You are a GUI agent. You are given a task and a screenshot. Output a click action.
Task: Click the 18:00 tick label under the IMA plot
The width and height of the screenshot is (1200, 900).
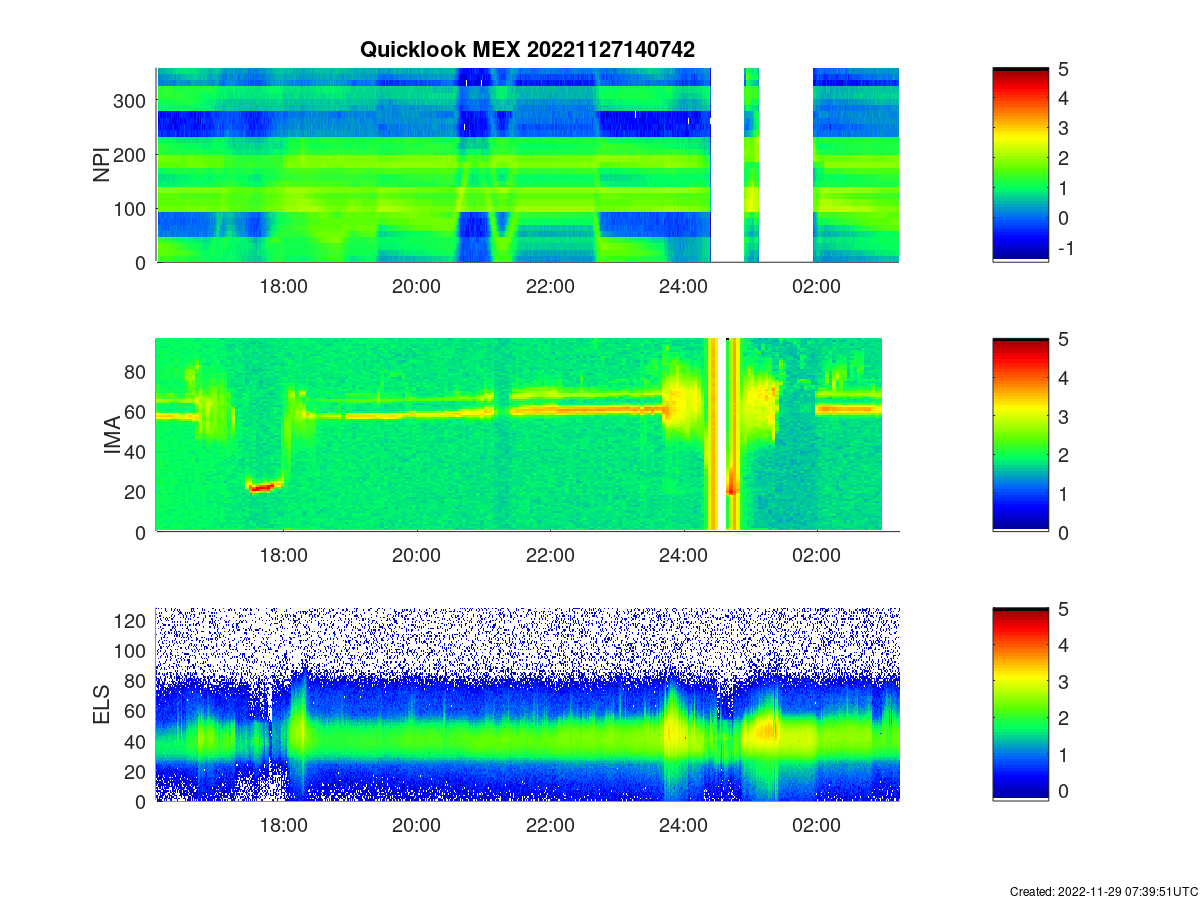(x=283, y=557)
